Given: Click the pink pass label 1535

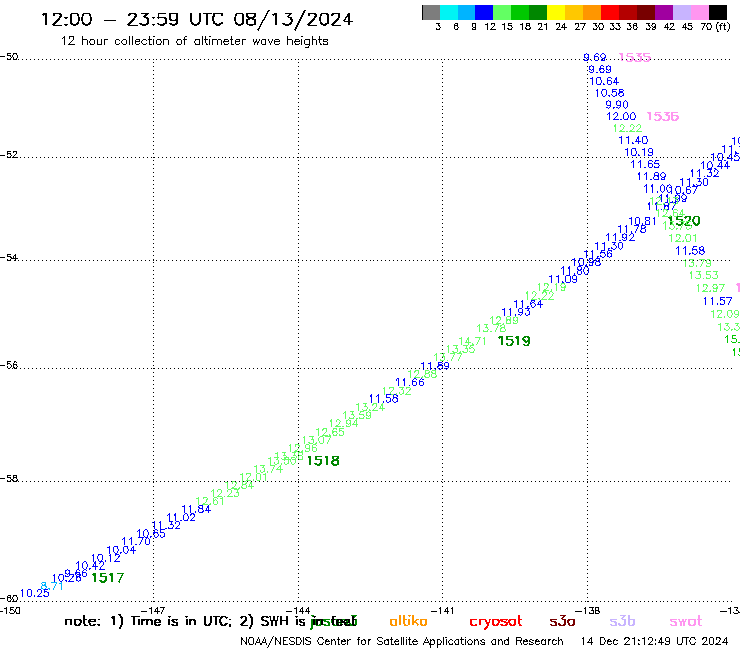Looking at the screenshot, I should click(635, 58).
